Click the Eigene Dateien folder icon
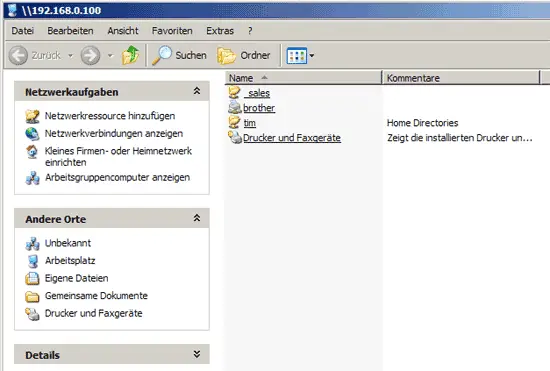The width and height of the screenshot is (550, 371). pos(32,278)
